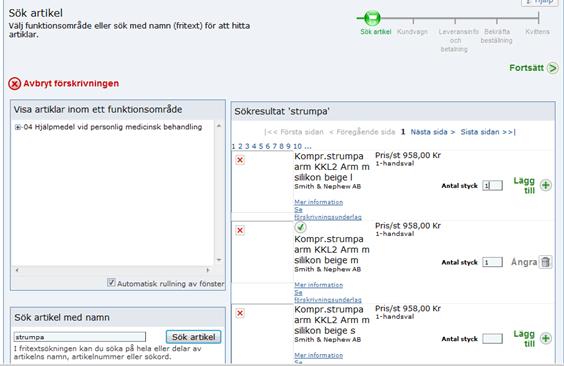Click the green Fortsätt arrow icon

click(x=552, y=68)
